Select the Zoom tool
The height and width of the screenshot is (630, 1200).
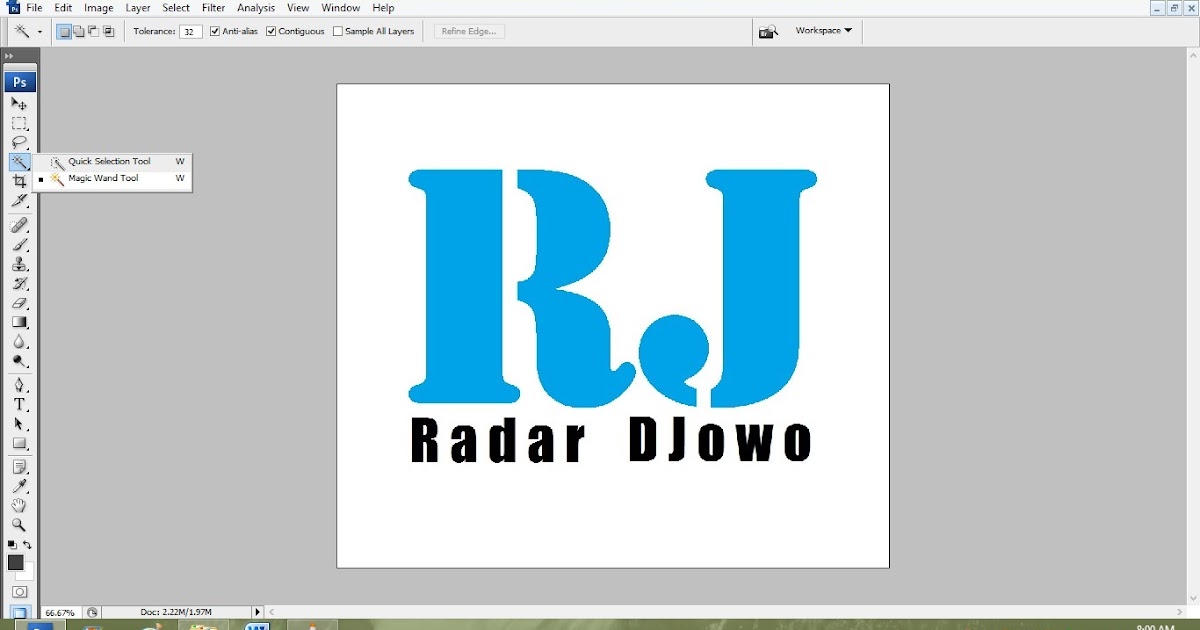20,526
